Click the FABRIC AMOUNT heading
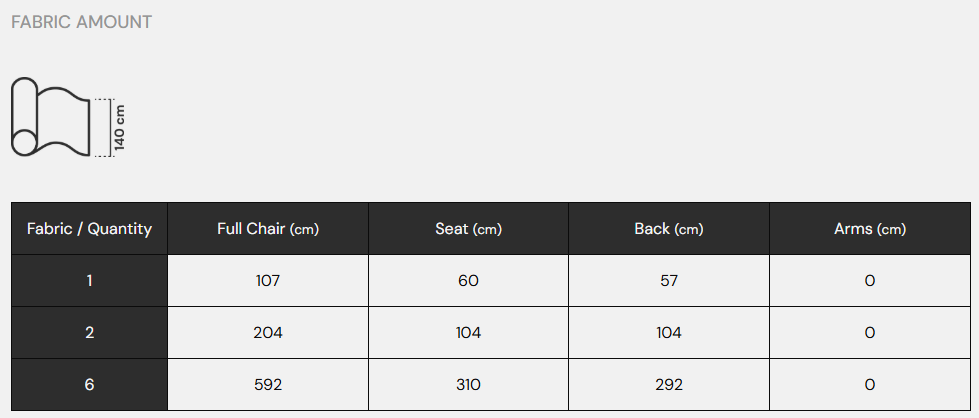The height and width of the screenshot is (418, 979). pyautogui.click(x=81, y=22)
